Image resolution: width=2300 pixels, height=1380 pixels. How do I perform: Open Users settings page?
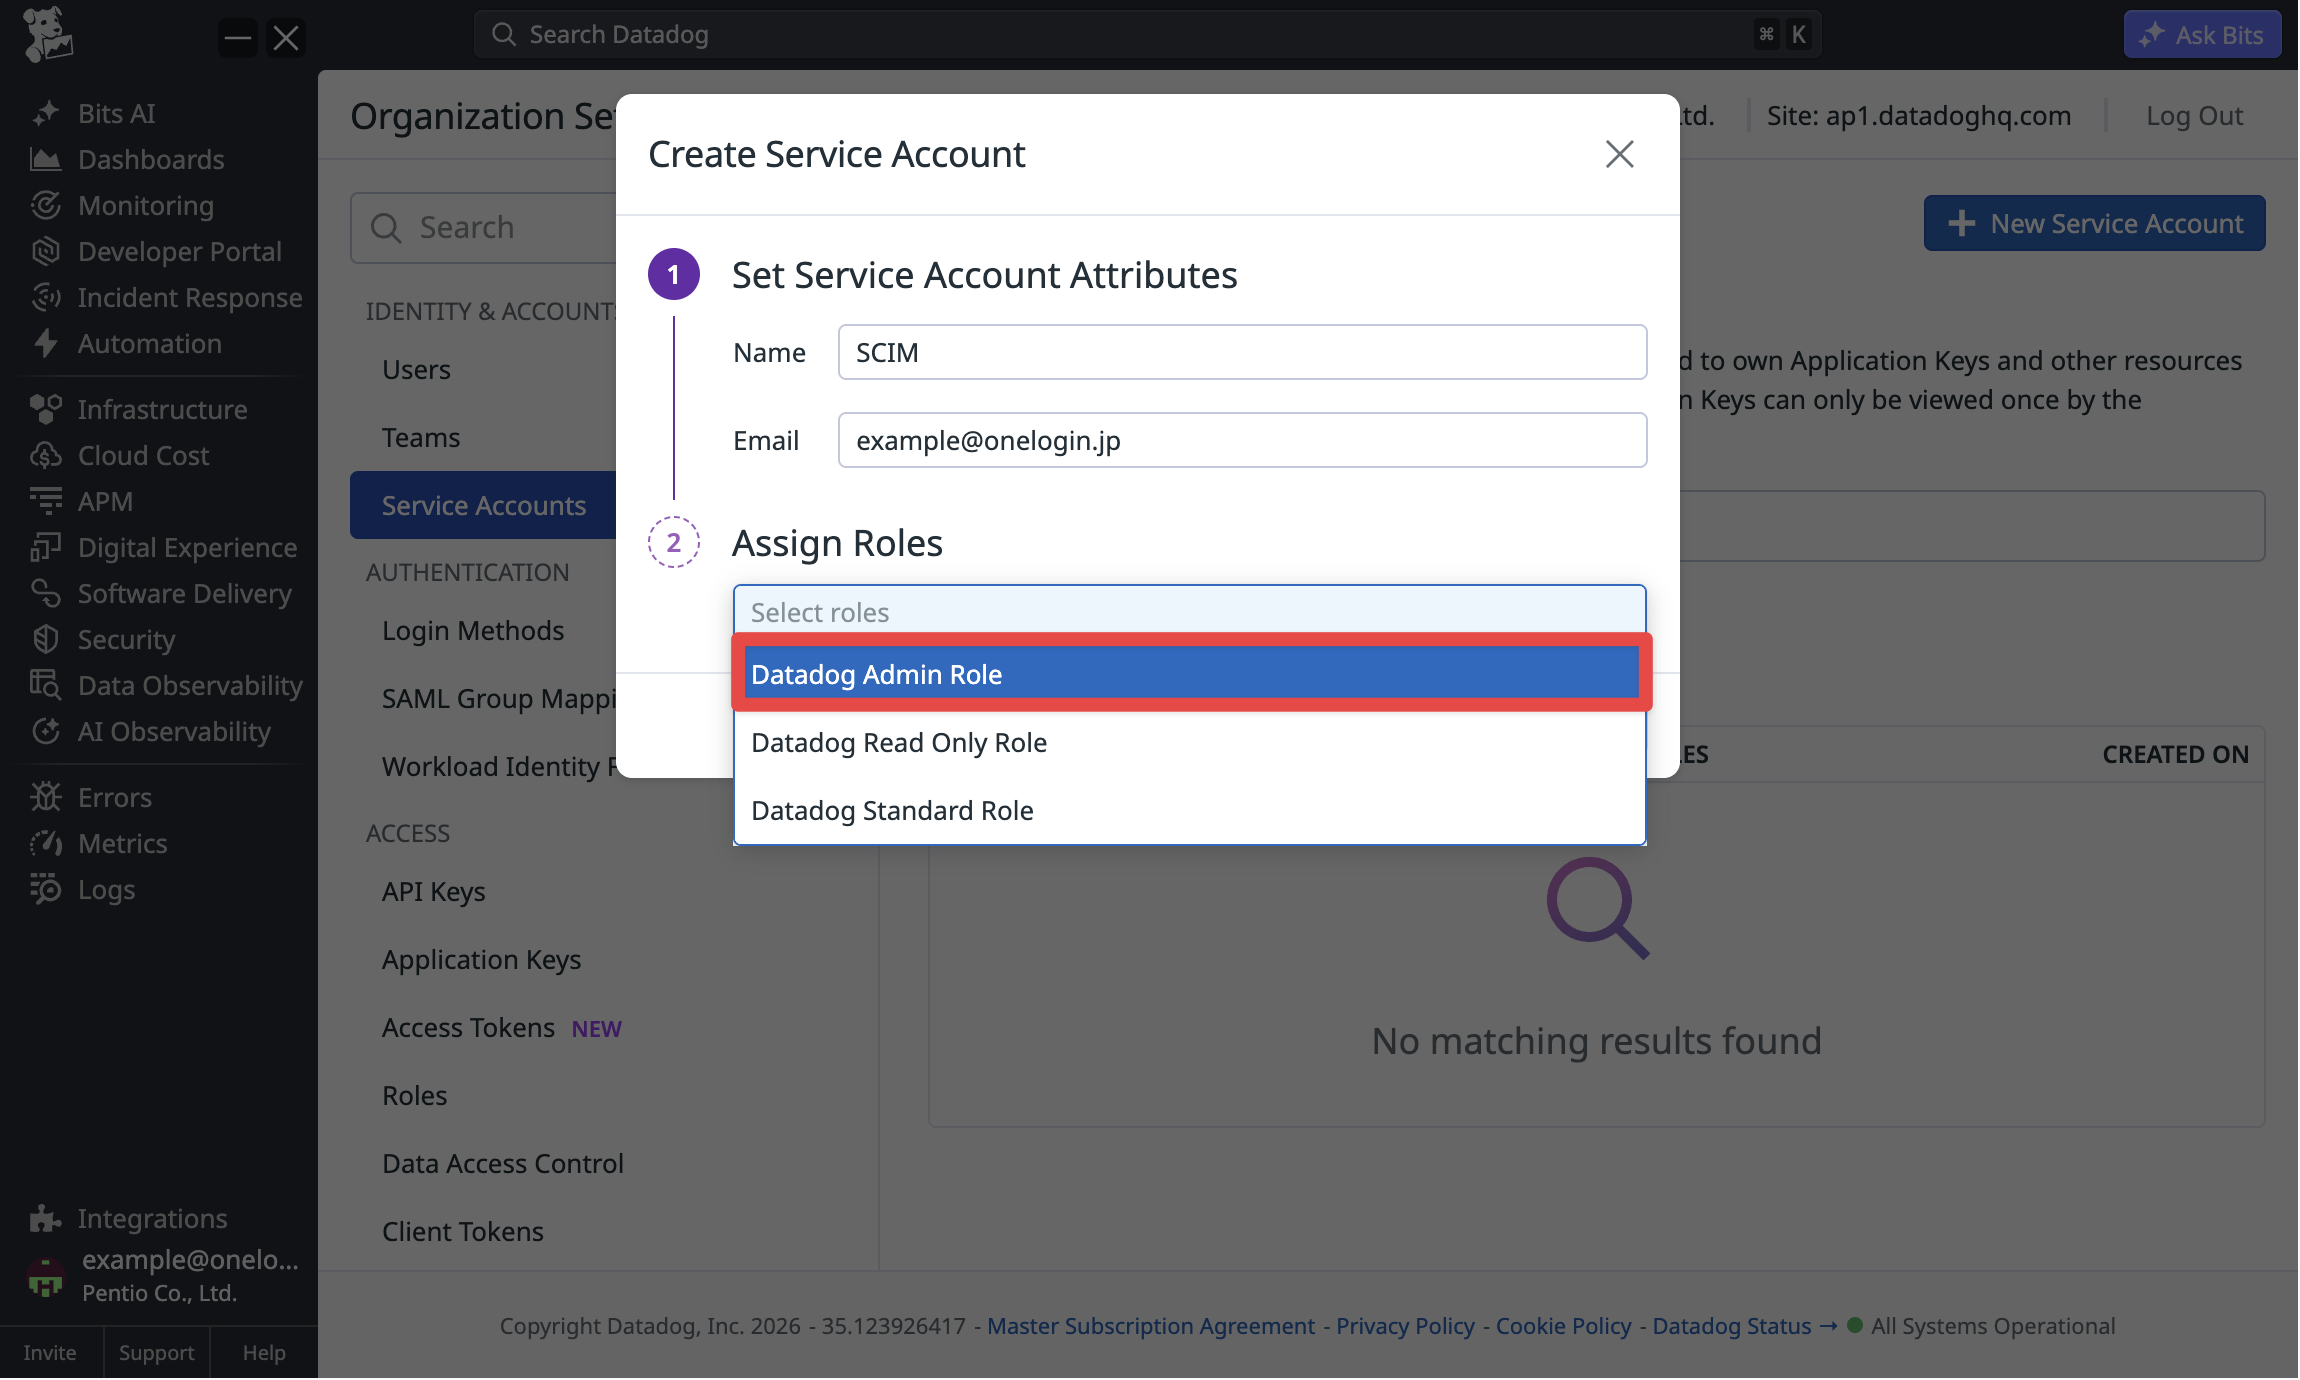[x=416, y=370]
